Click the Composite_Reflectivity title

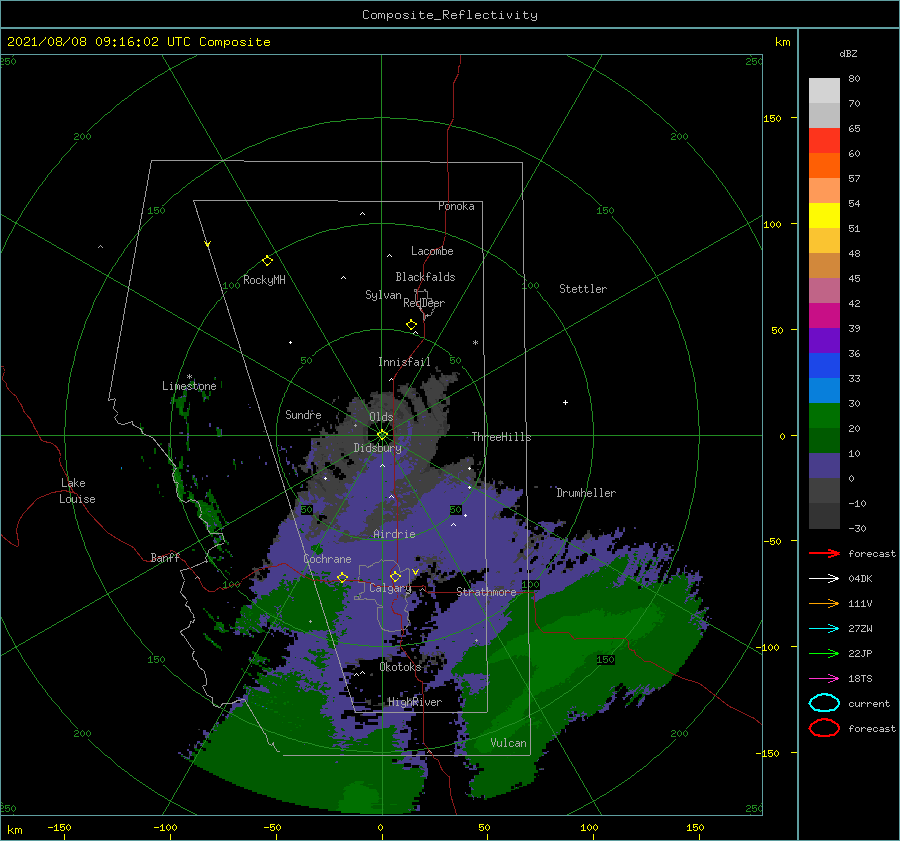click(x=450, y=15)
